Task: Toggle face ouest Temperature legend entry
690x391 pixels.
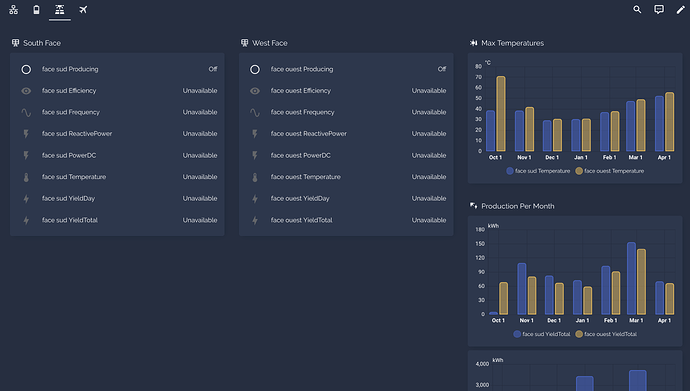Action: (610, 171)
